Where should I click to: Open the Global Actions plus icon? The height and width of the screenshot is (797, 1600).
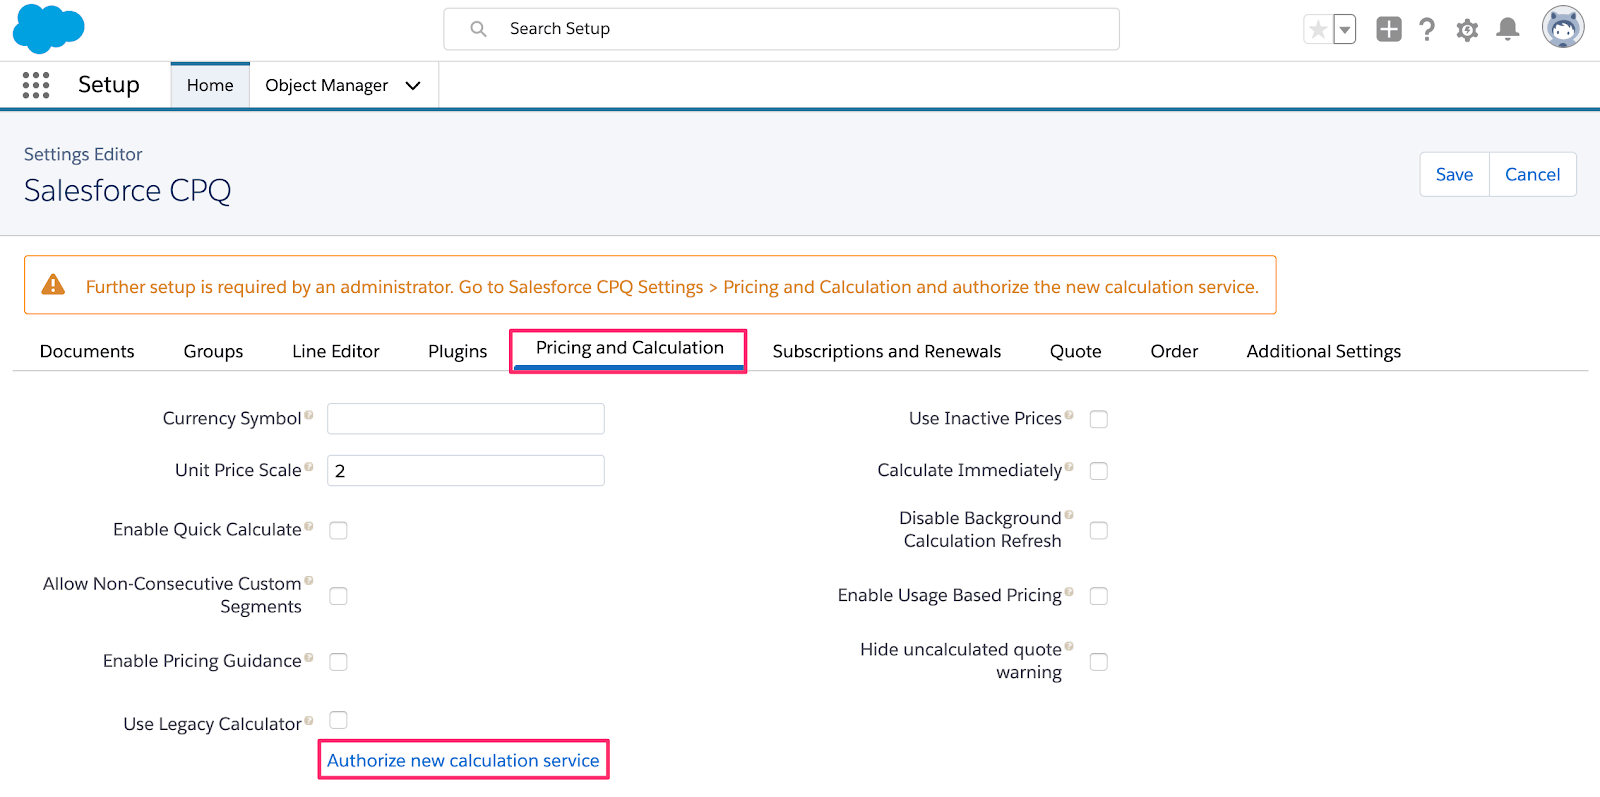pyautogui.click(x=1389, y=29)
